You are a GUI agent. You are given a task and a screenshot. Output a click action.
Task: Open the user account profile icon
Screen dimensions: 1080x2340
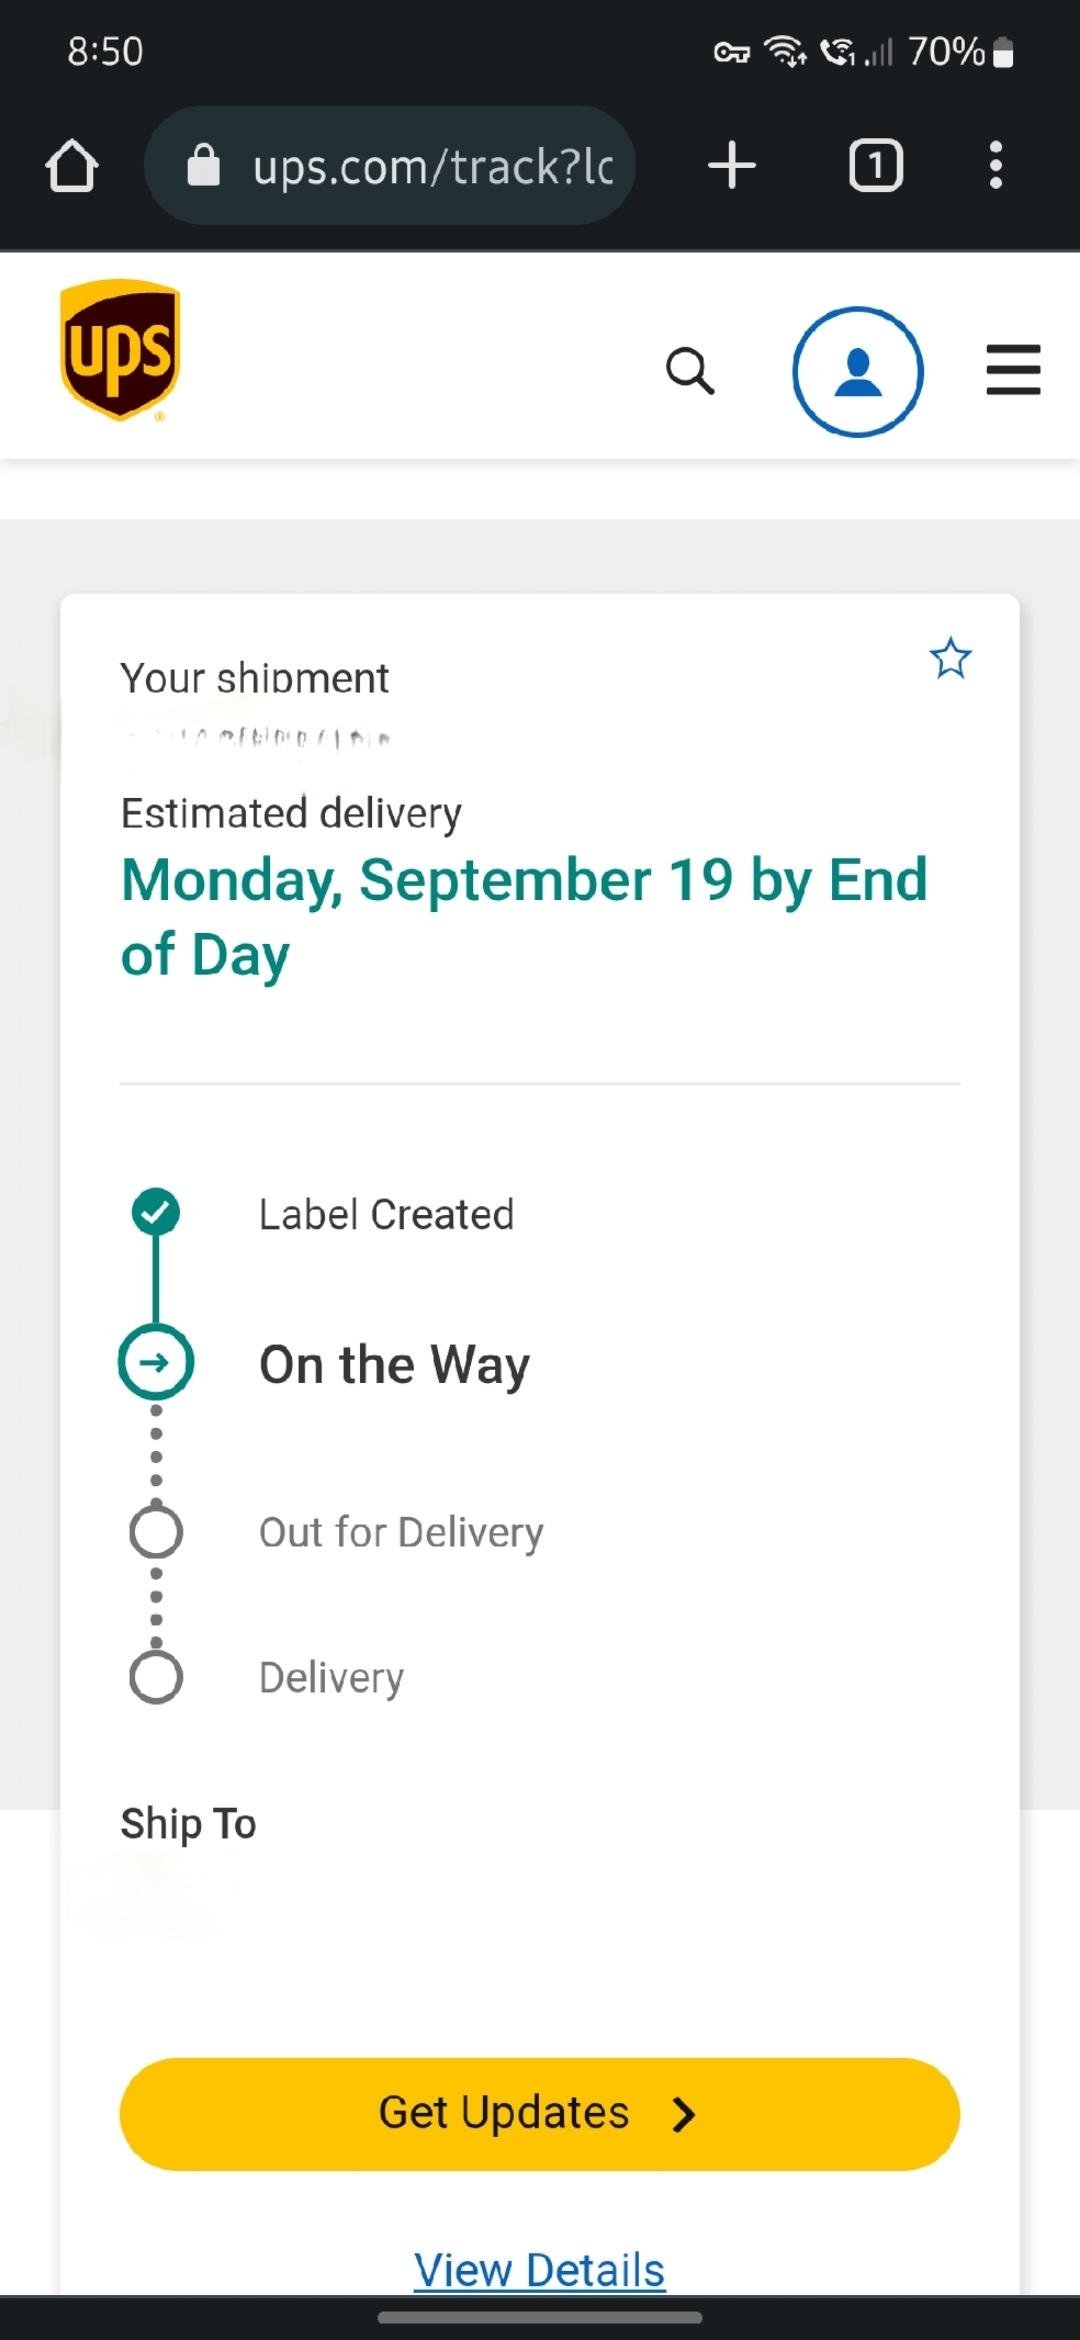click(x=858, y=371)
